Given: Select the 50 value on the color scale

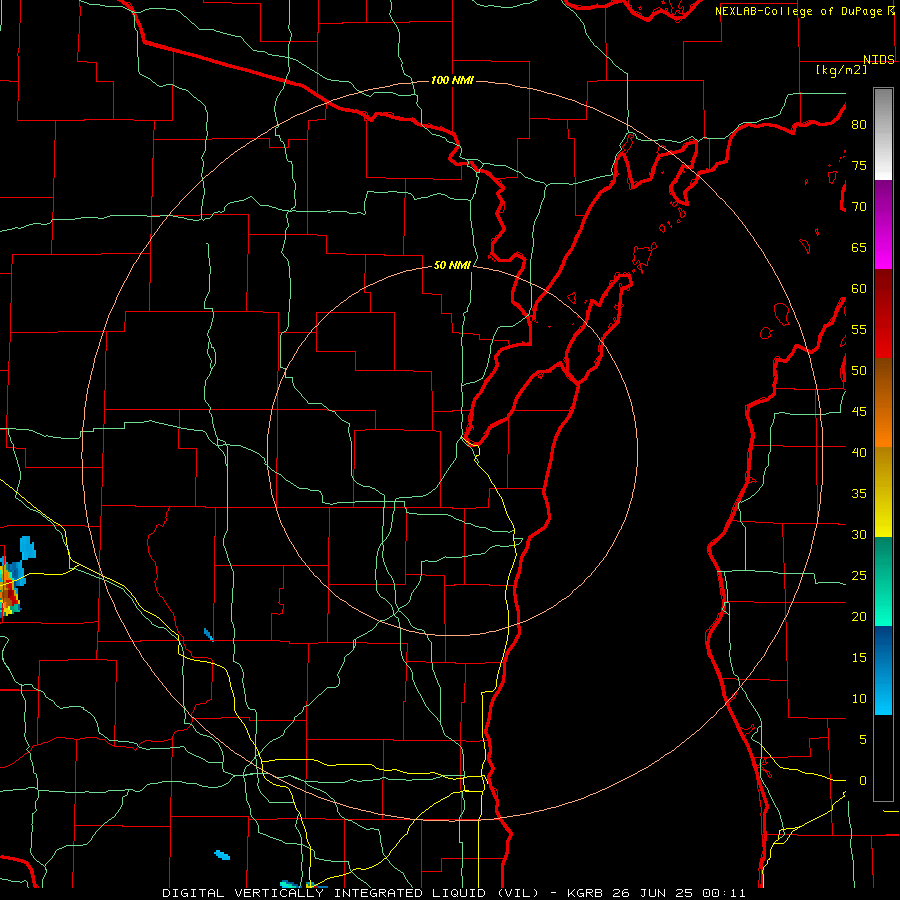Looking at the screenshot, I should point(859,371).
